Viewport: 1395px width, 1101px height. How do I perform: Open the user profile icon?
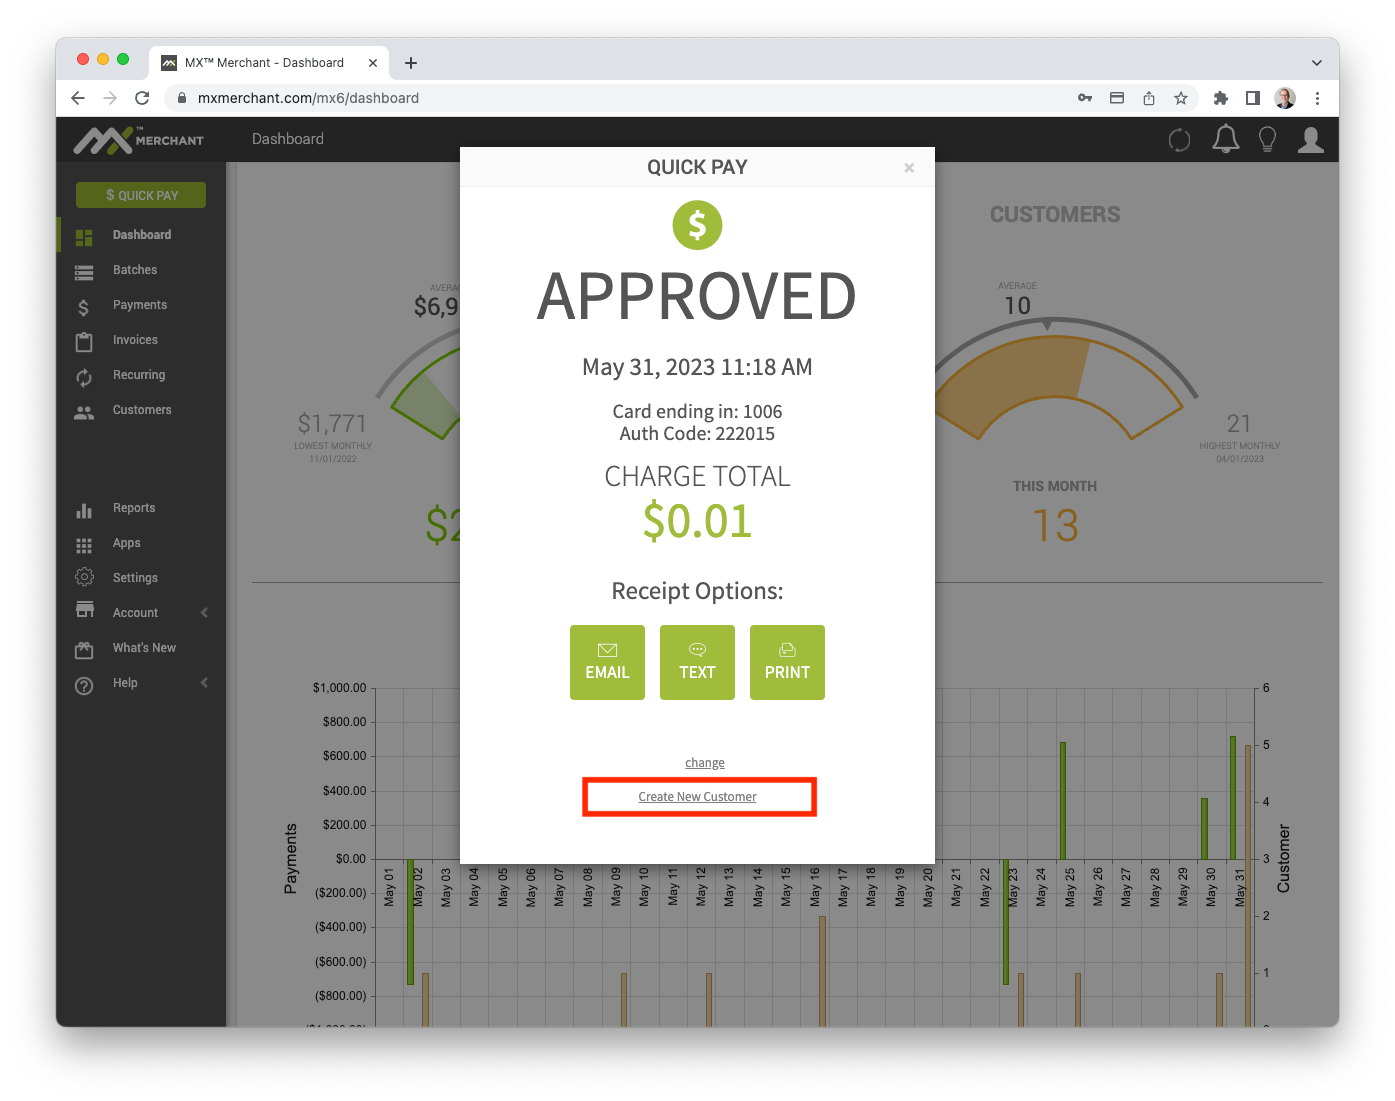tap(1311, 139)
